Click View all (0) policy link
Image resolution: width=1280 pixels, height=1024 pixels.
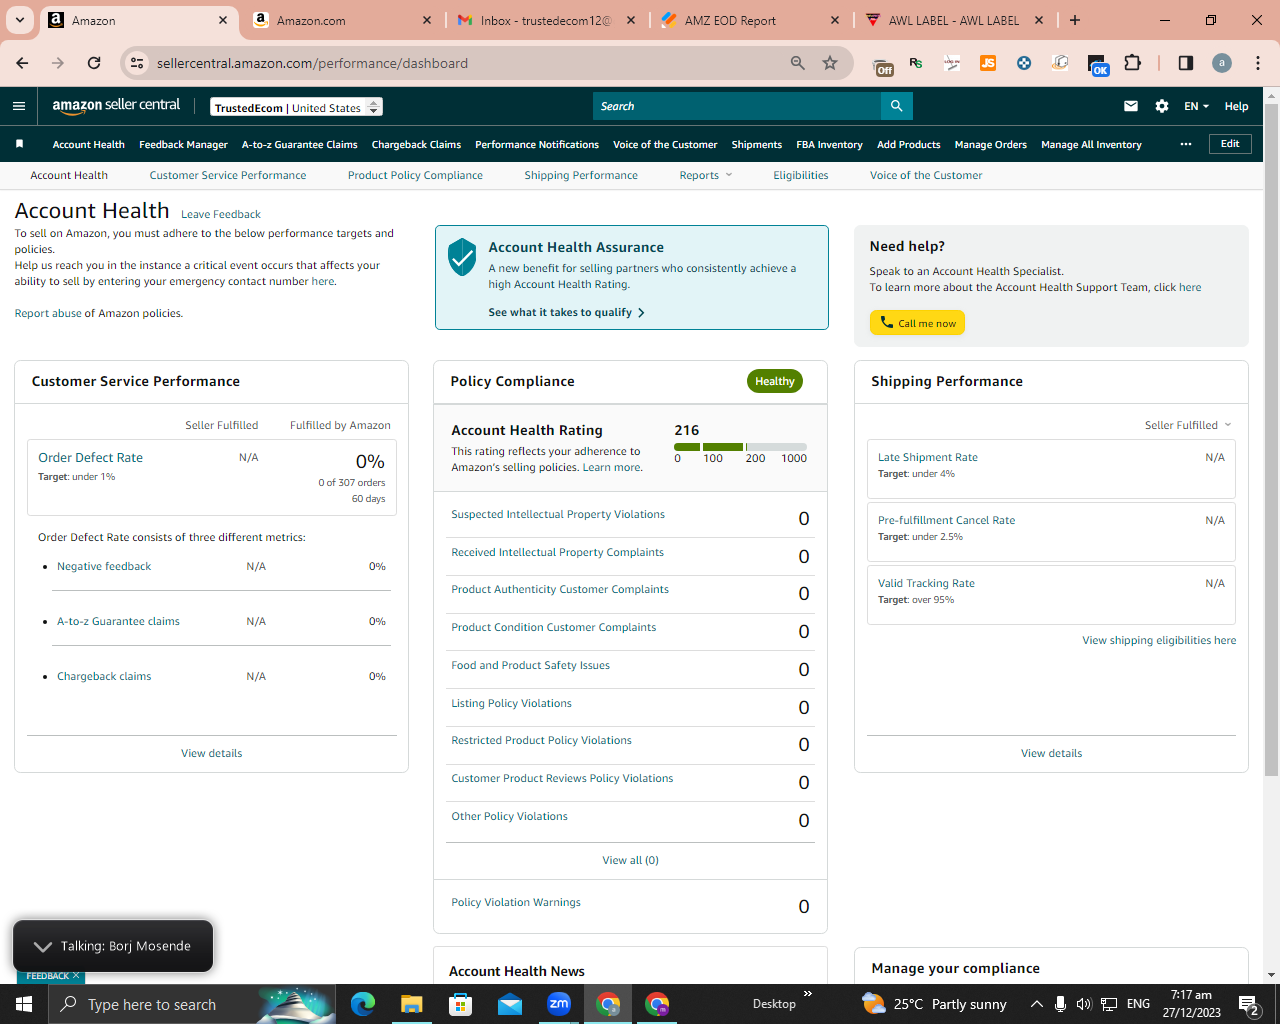tap(630, 860)
